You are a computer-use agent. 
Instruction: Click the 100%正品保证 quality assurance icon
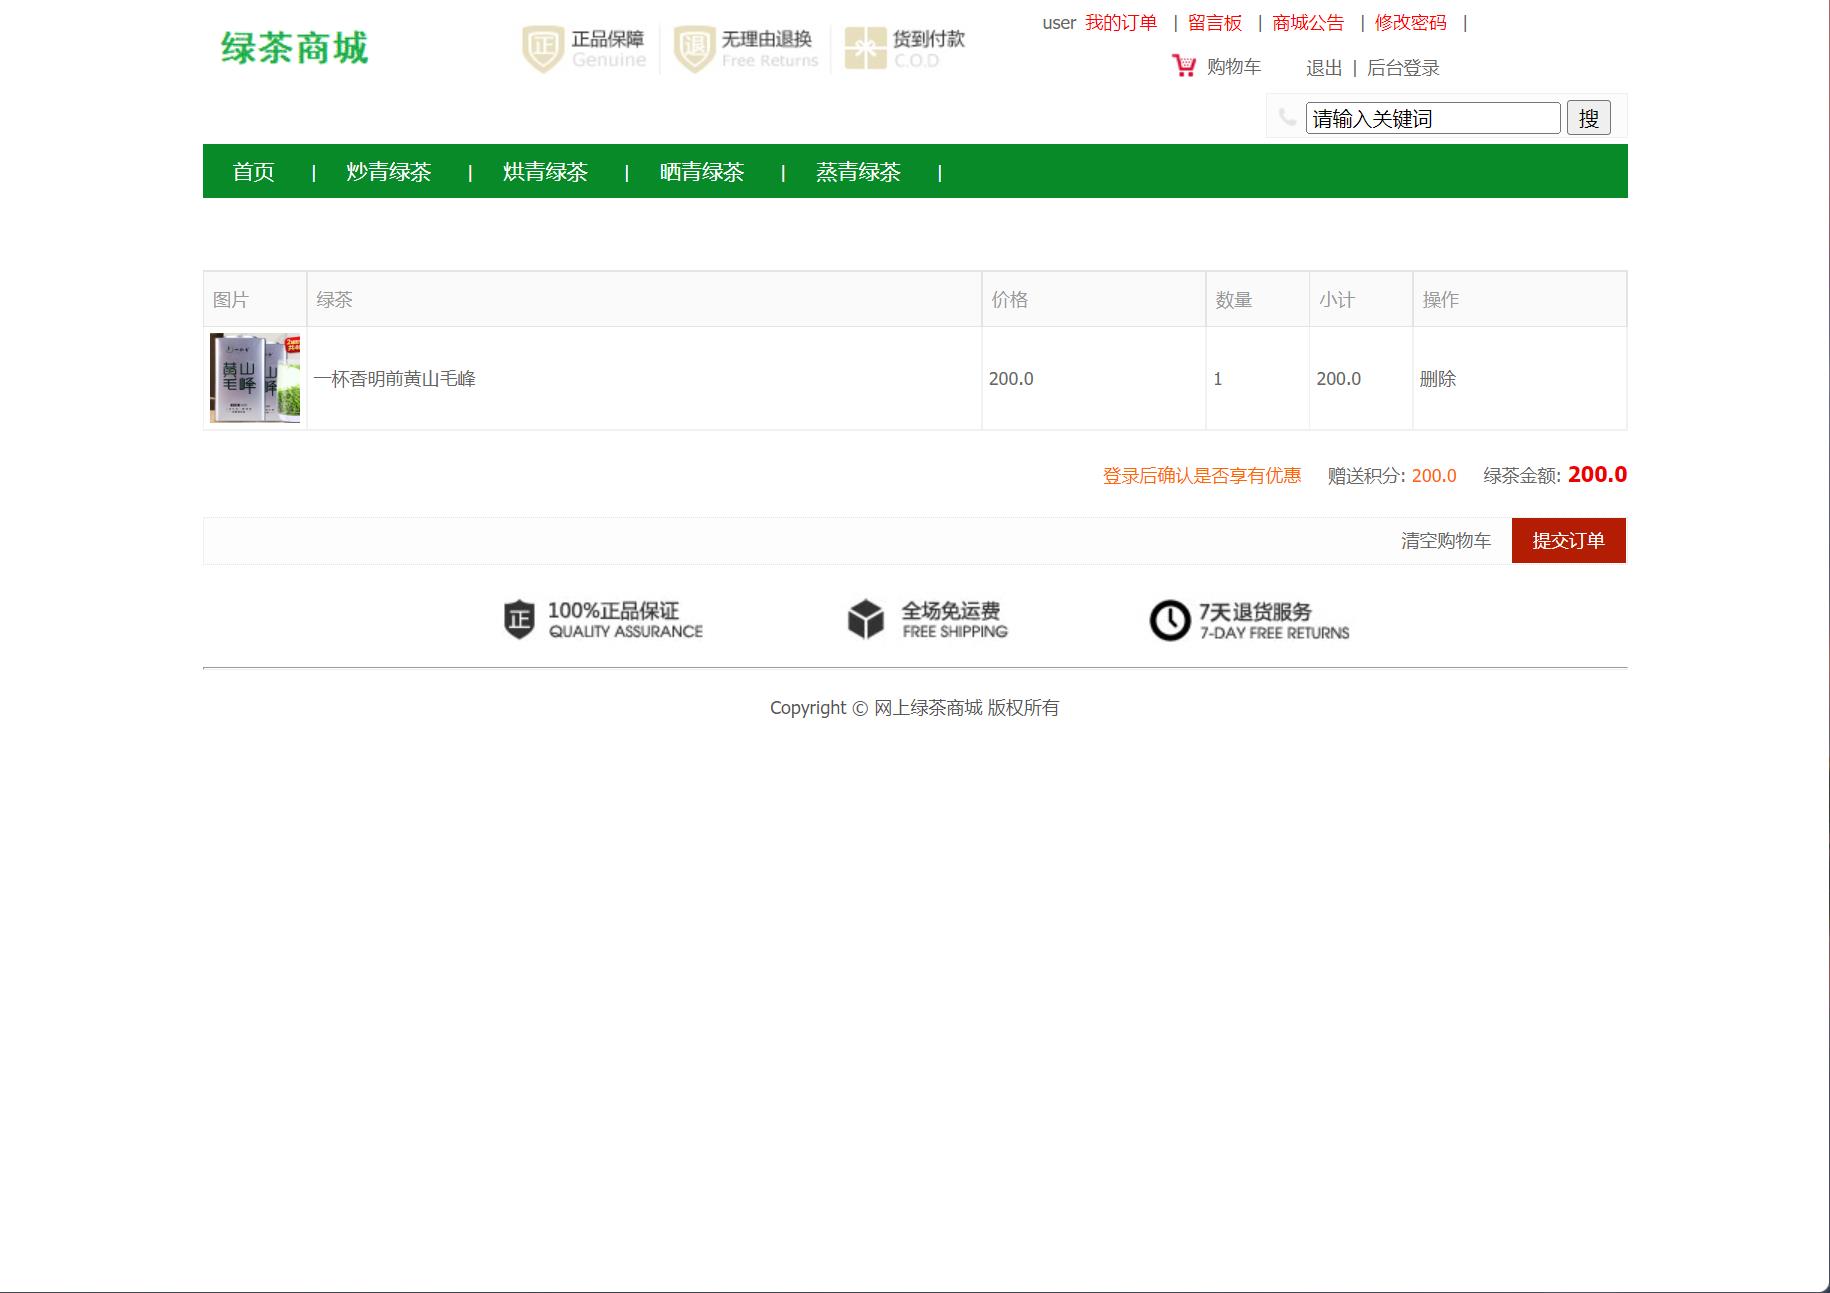click(x=518, y=619)
